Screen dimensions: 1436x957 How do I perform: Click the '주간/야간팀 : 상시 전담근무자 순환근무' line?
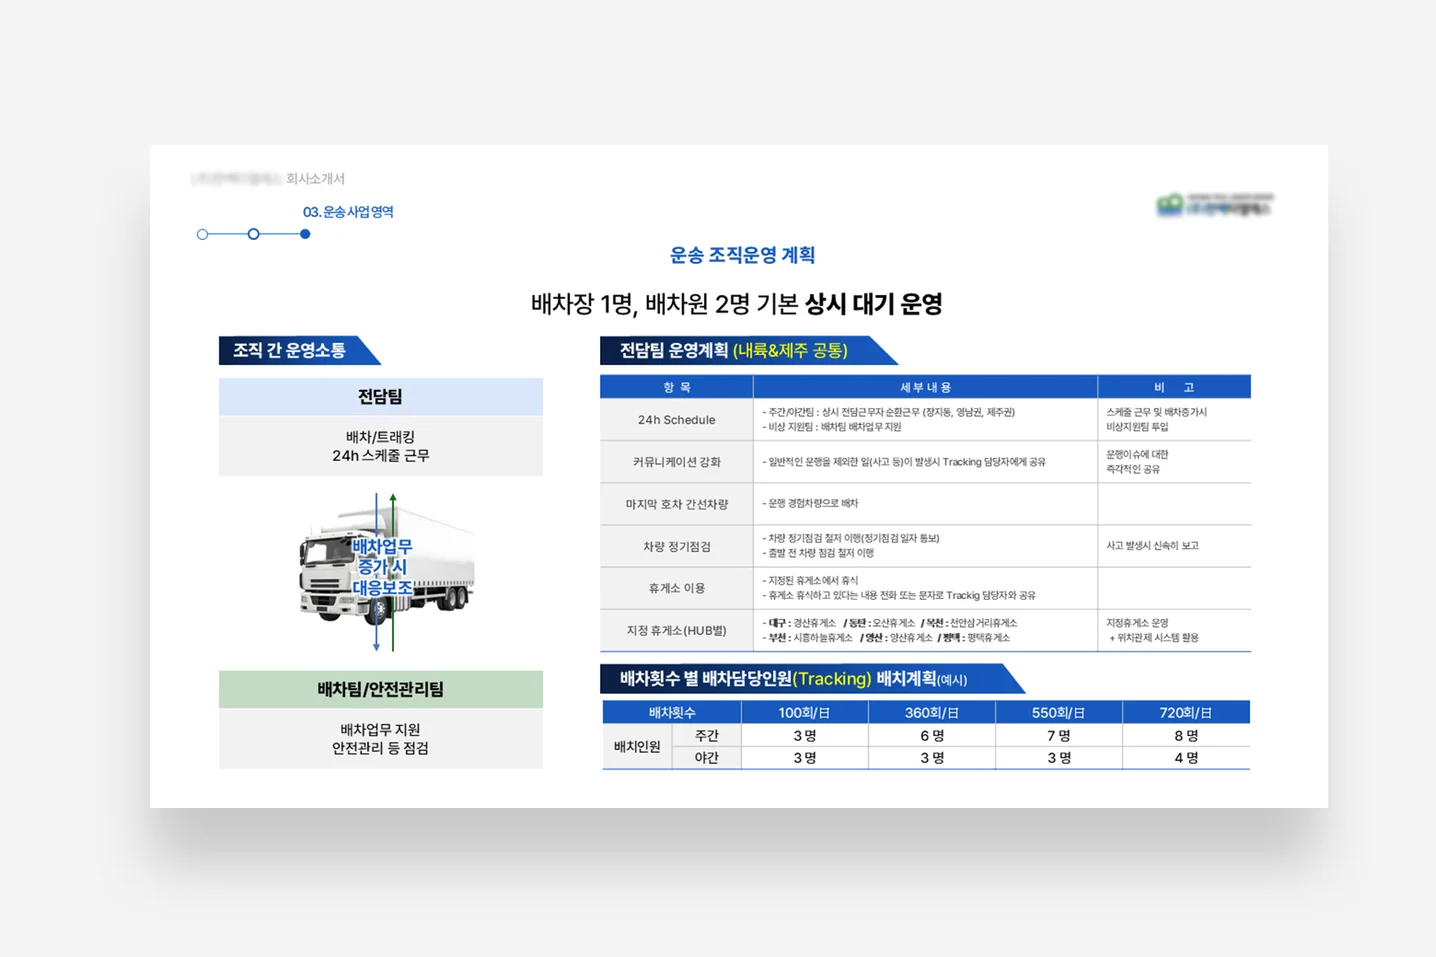tap(888, 412)
